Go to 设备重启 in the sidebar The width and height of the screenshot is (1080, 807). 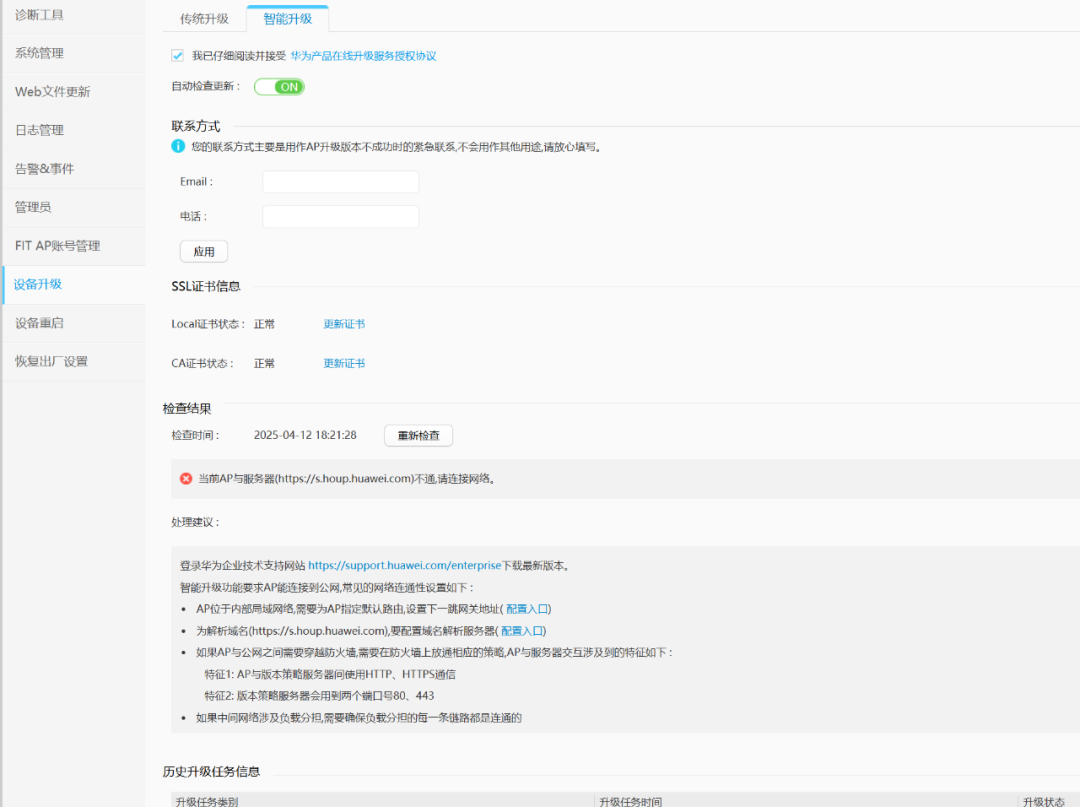click(39, 323)
